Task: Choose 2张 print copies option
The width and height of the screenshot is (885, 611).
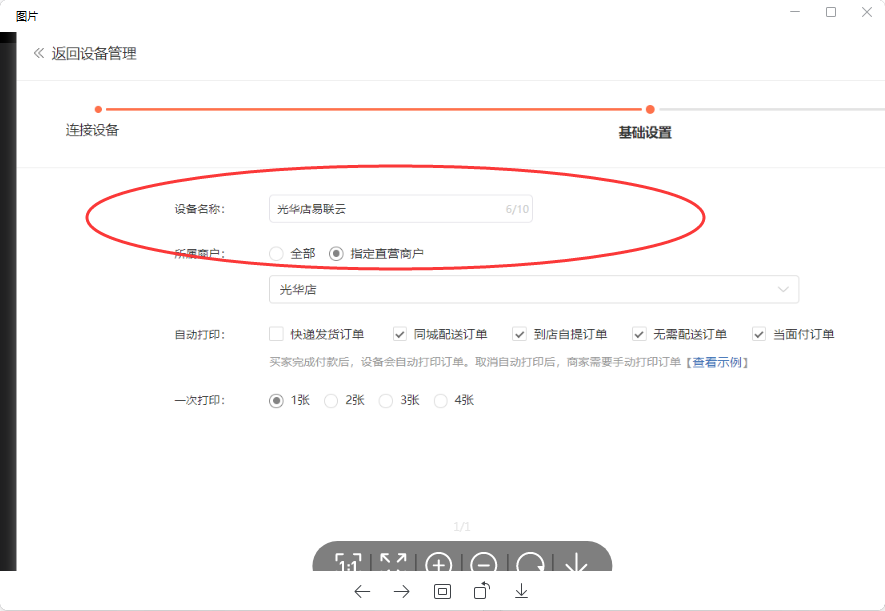Action: tap(332, 400)
